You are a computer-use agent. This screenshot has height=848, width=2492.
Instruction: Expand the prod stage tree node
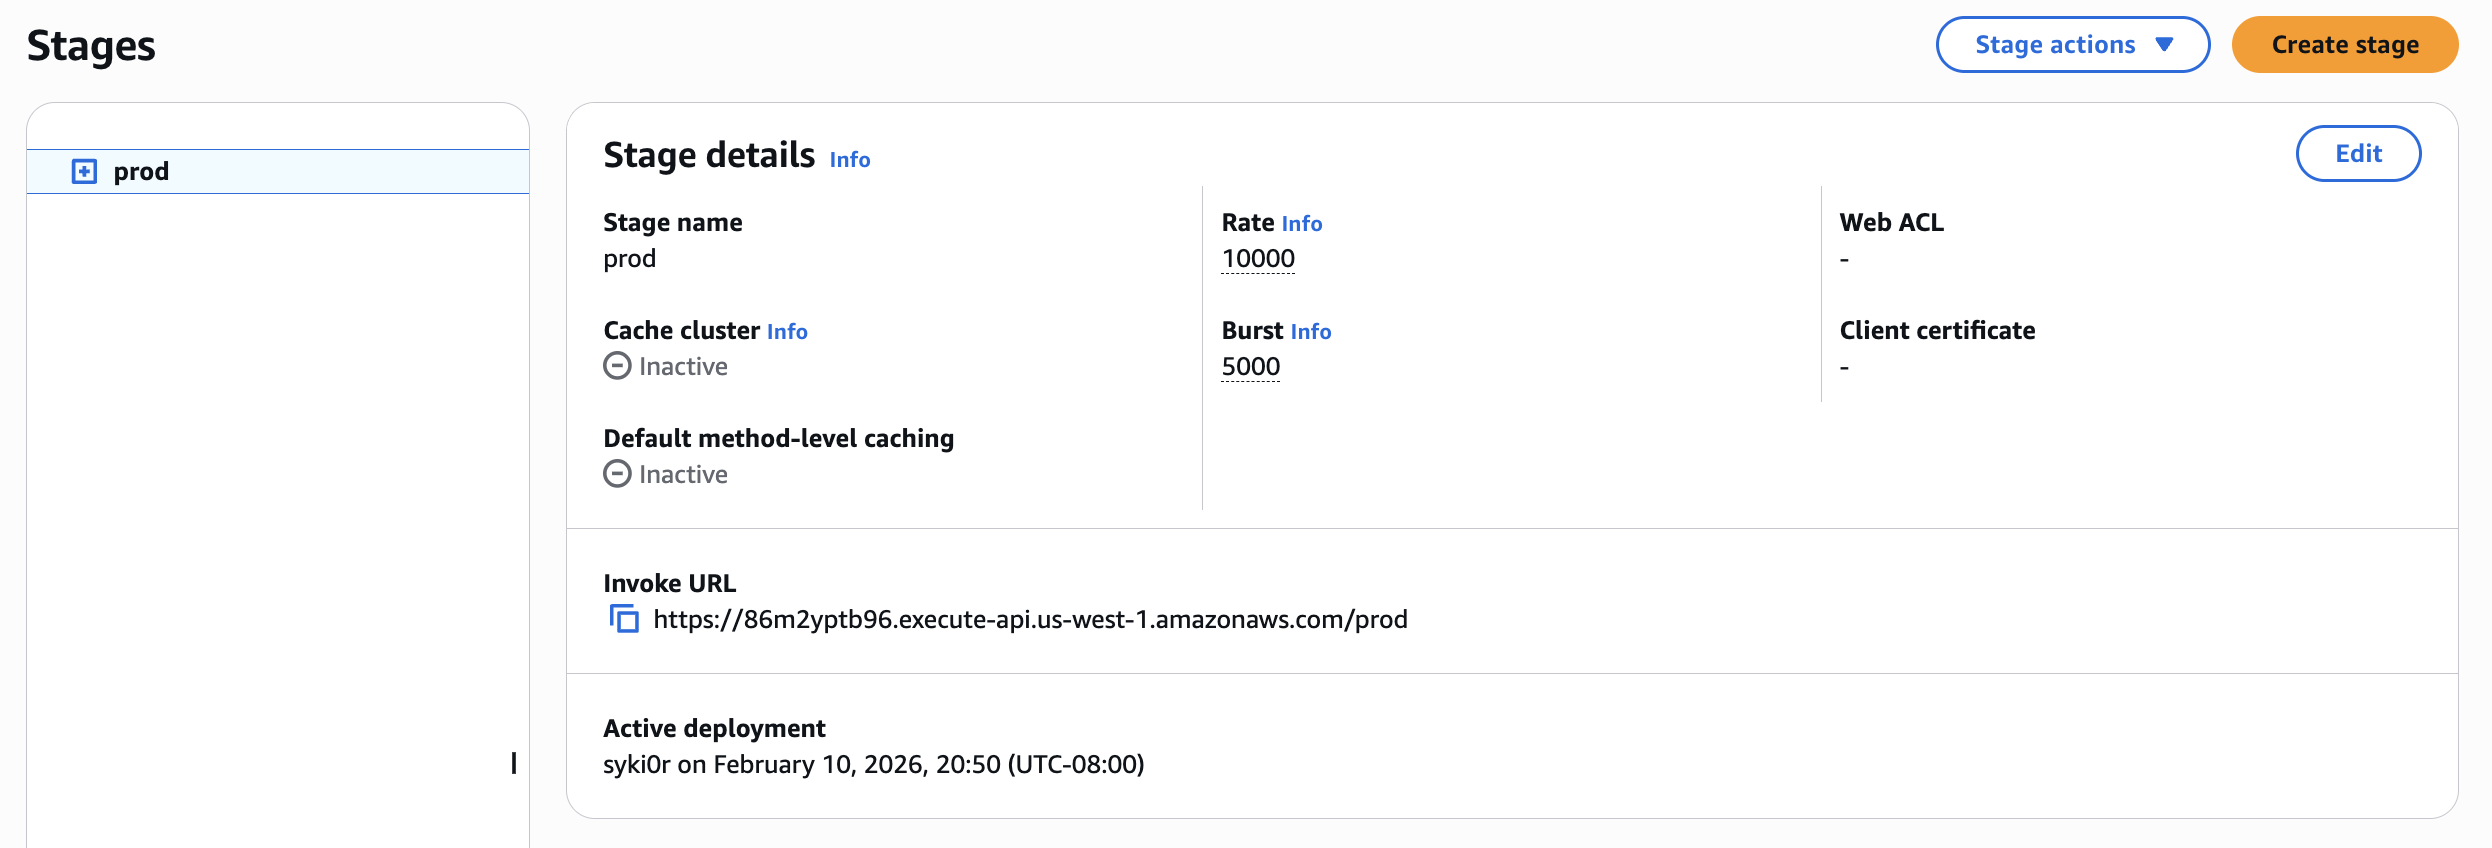(x=84, y=171)
